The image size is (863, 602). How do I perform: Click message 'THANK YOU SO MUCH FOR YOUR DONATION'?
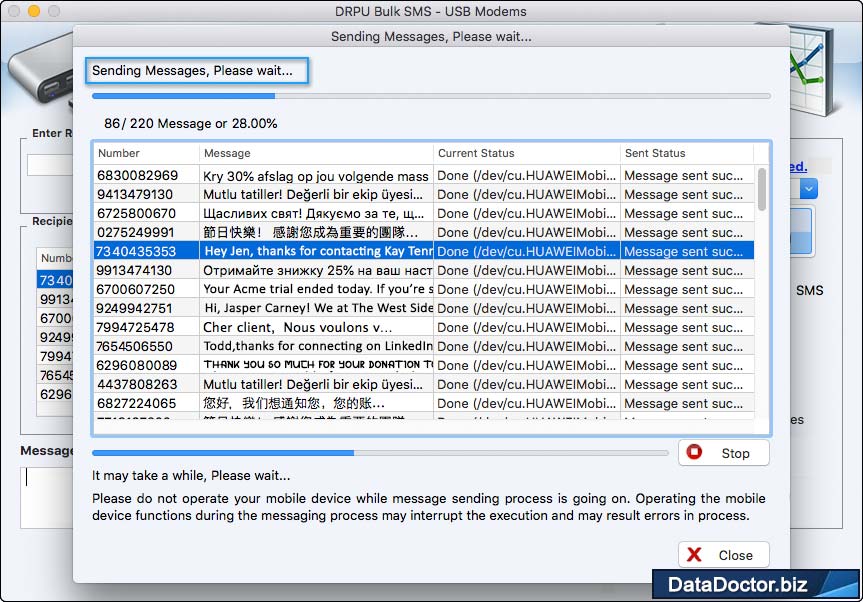(318, 365)
